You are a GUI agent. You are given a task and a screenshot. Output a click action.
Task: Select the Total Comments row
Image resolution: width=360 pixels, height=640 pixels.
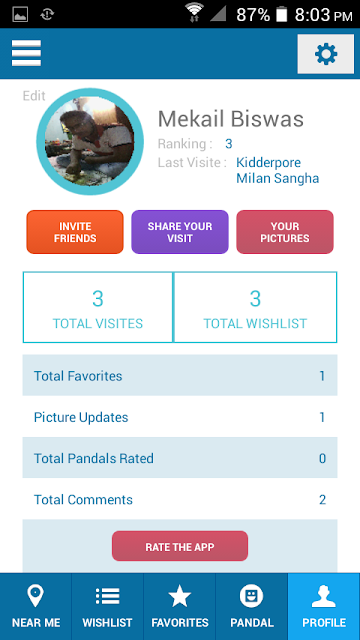coord(180,499)
